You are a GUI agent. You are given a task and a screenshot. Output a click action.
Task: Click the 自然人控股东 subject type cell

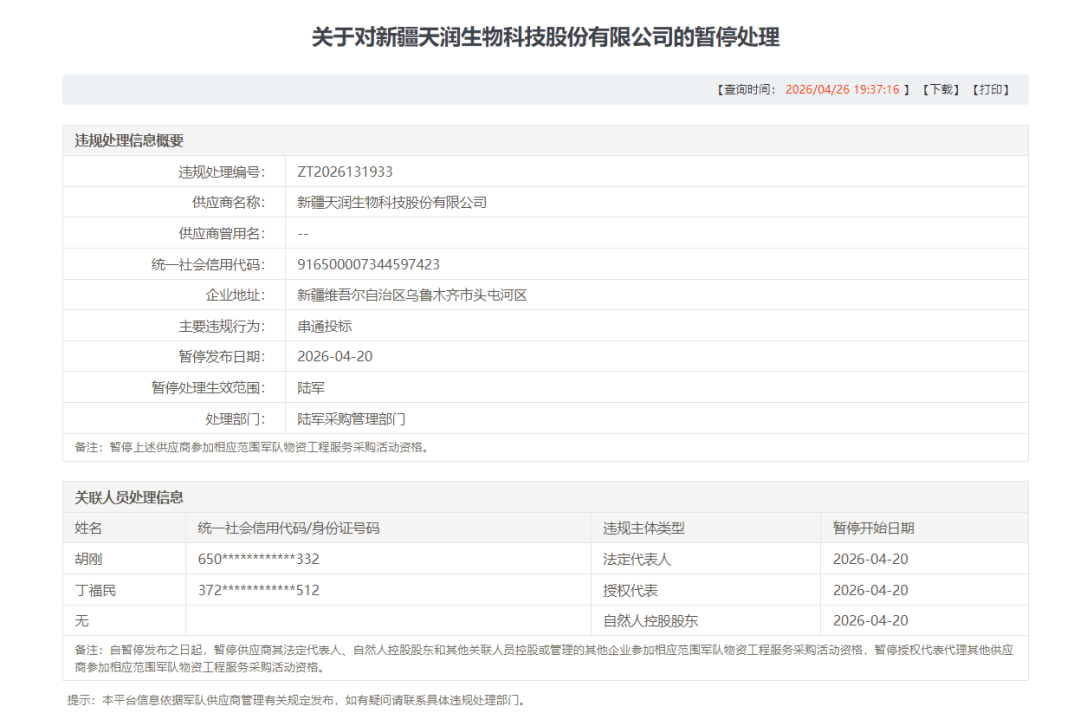[x=650, y=621]
